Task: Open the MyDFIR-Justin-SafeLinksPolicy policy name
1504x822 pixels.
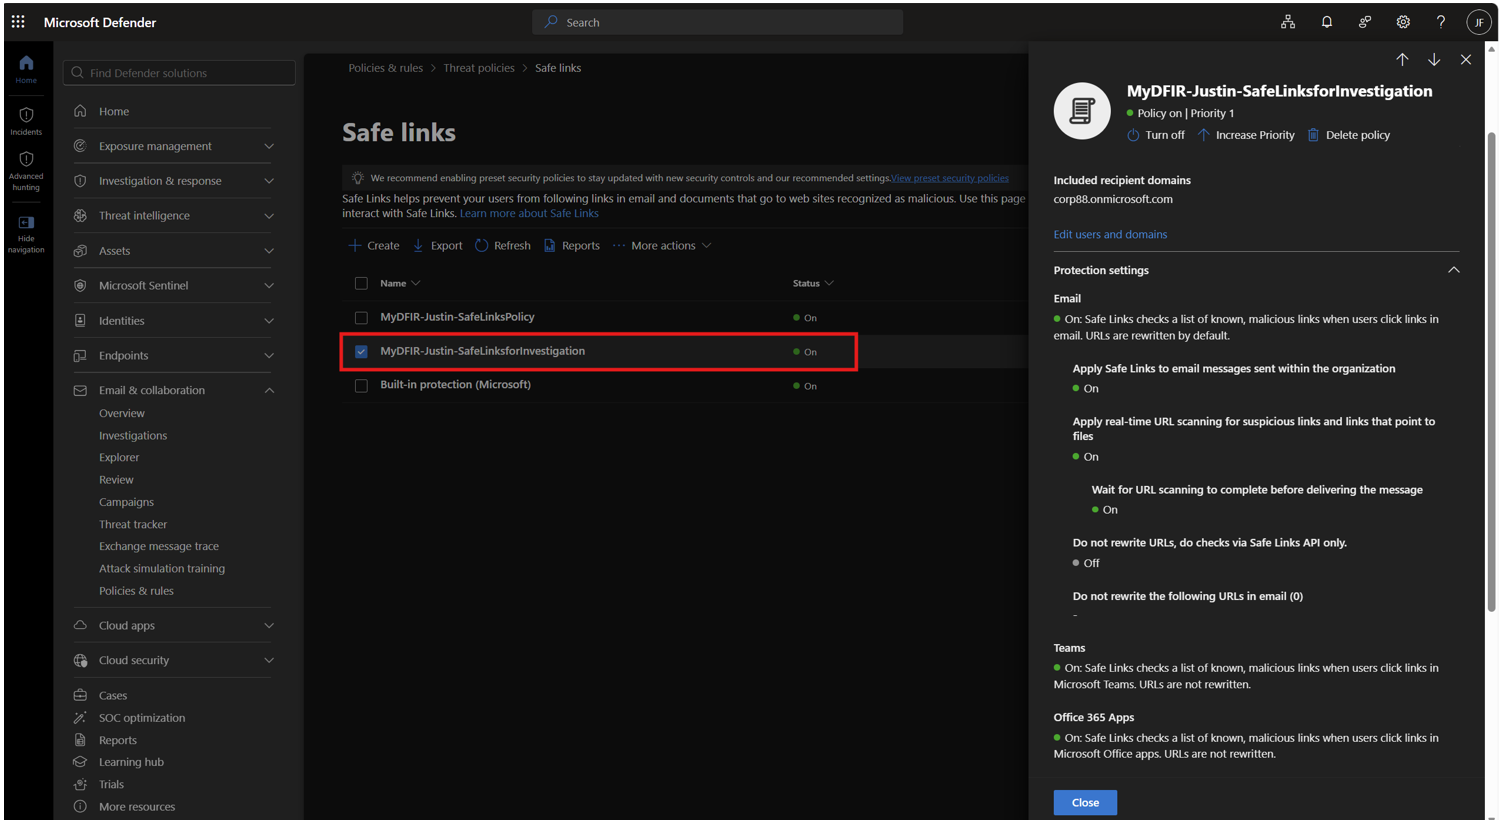Action: click(x=457, y=317)
